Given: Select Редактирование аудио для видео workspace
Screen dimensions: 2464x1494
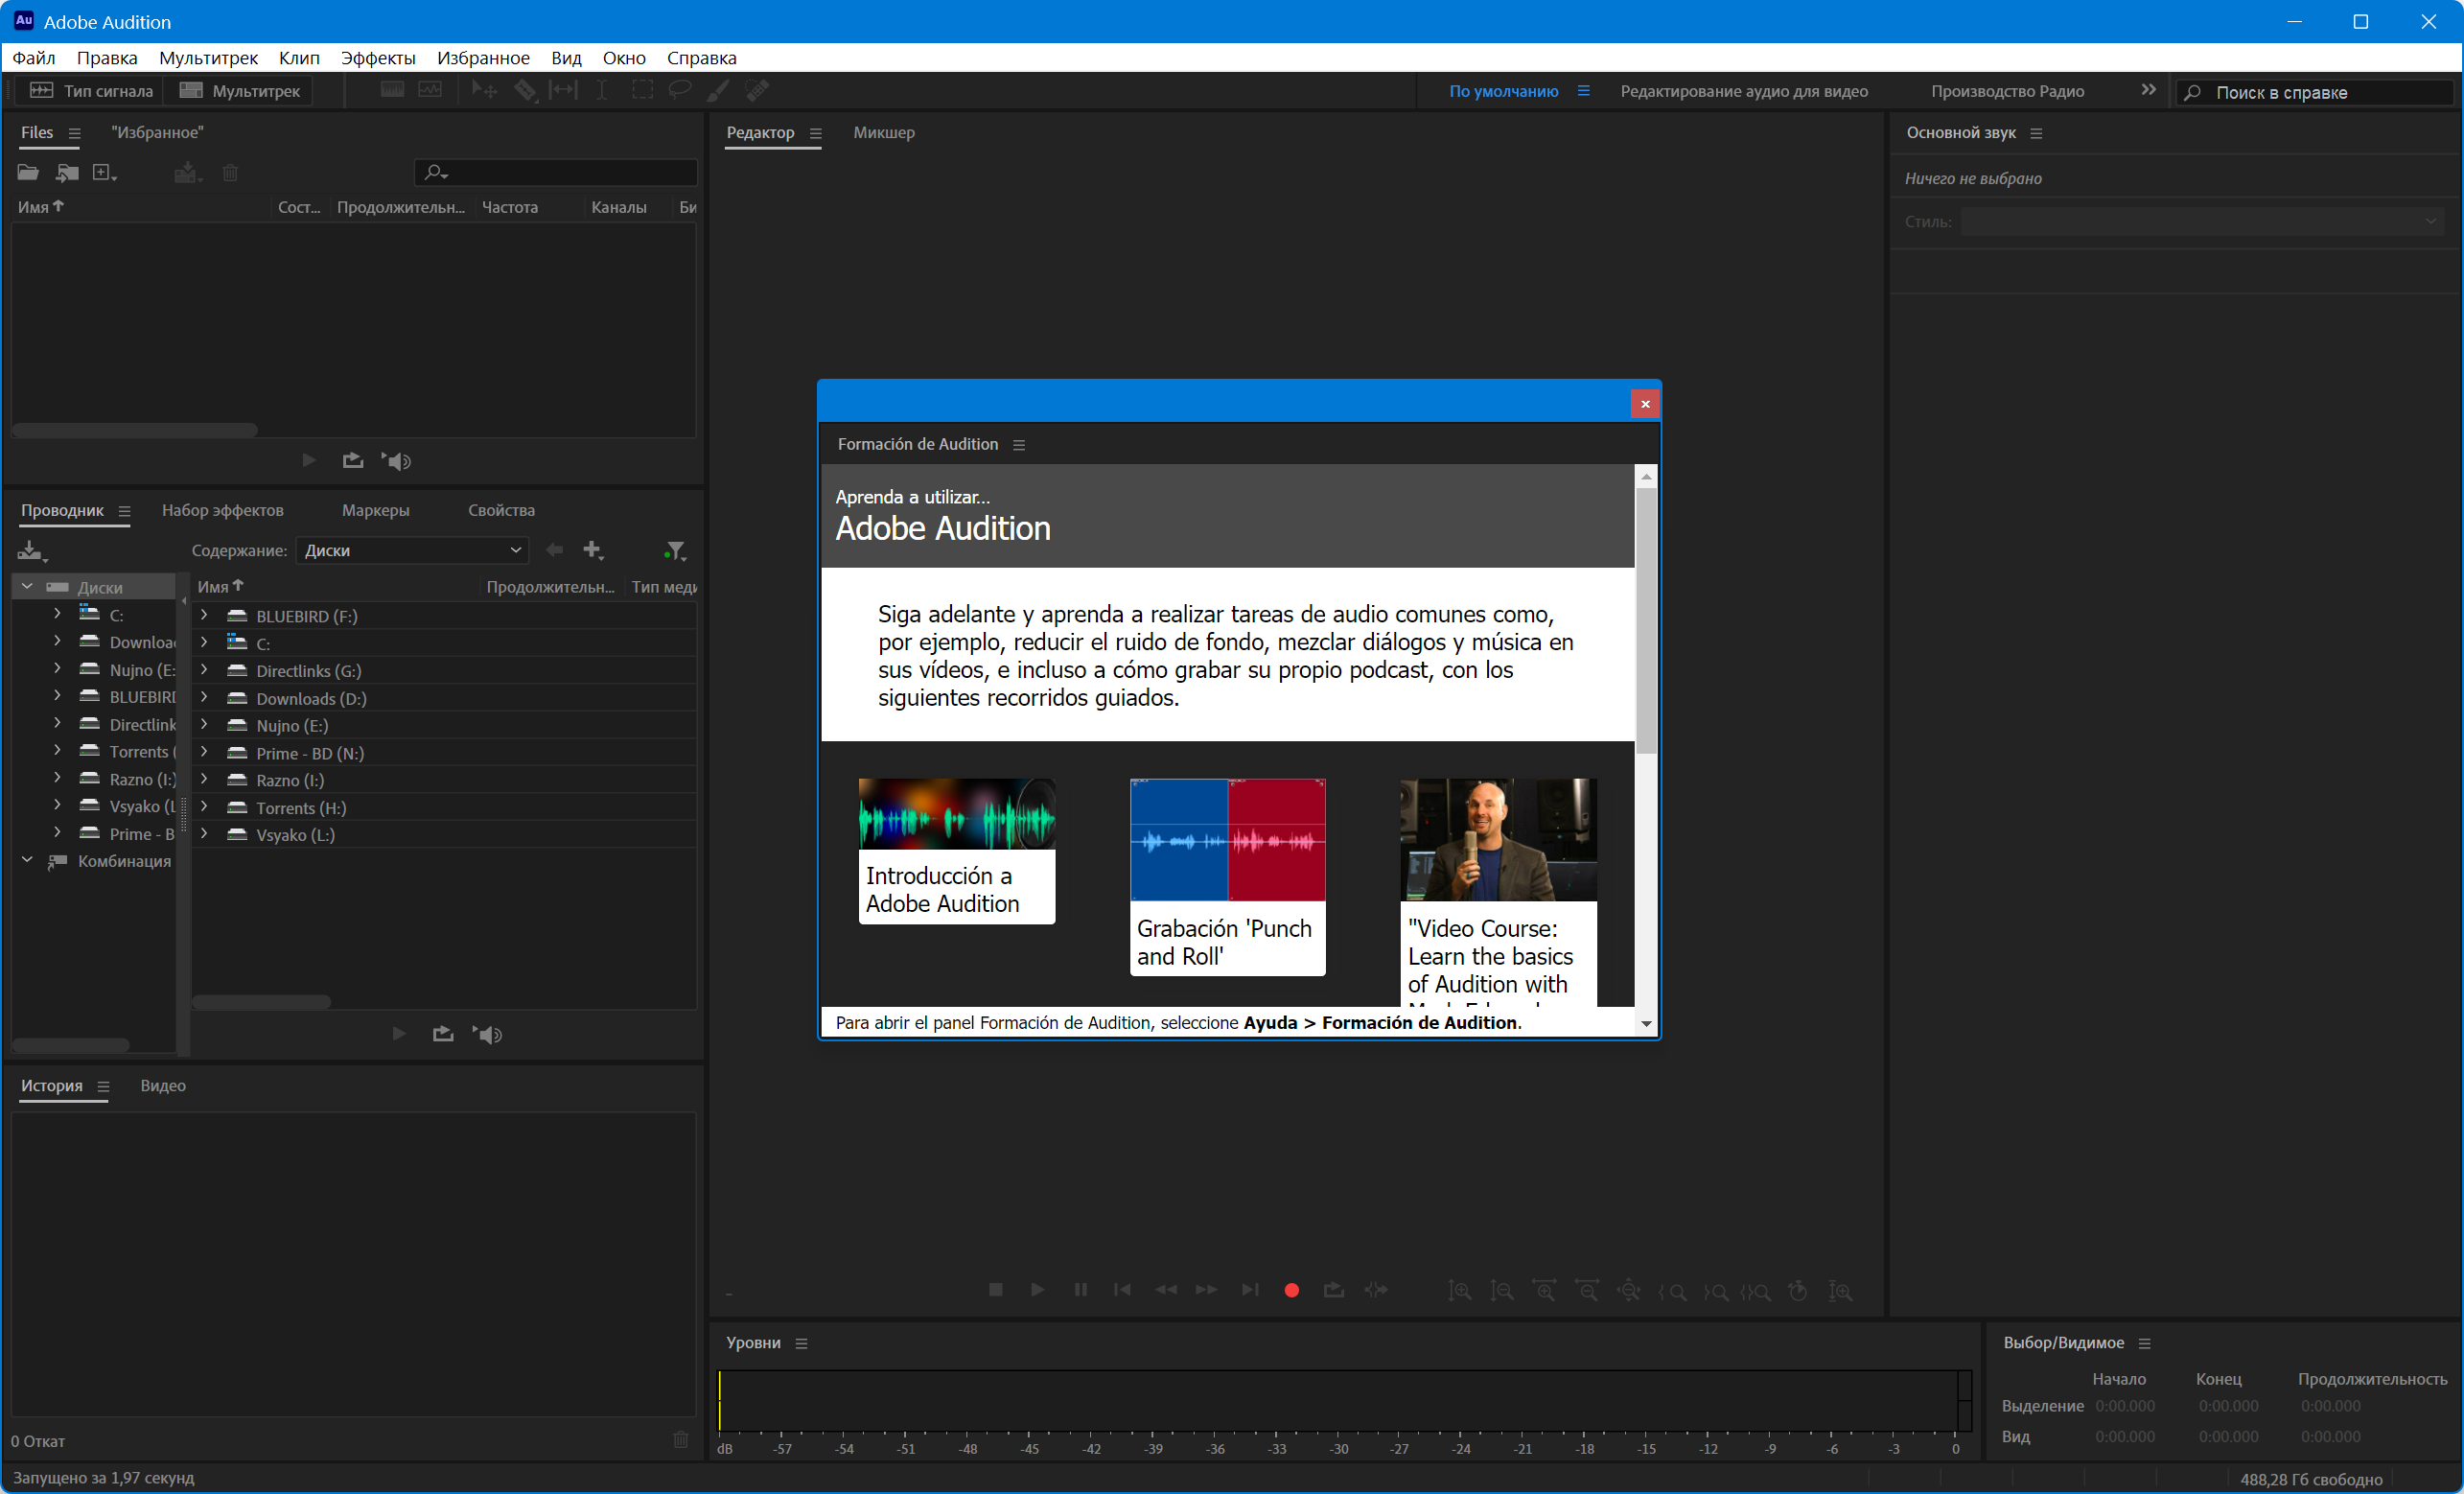Looking at the screenshot, I should [x=1743, y=91].
